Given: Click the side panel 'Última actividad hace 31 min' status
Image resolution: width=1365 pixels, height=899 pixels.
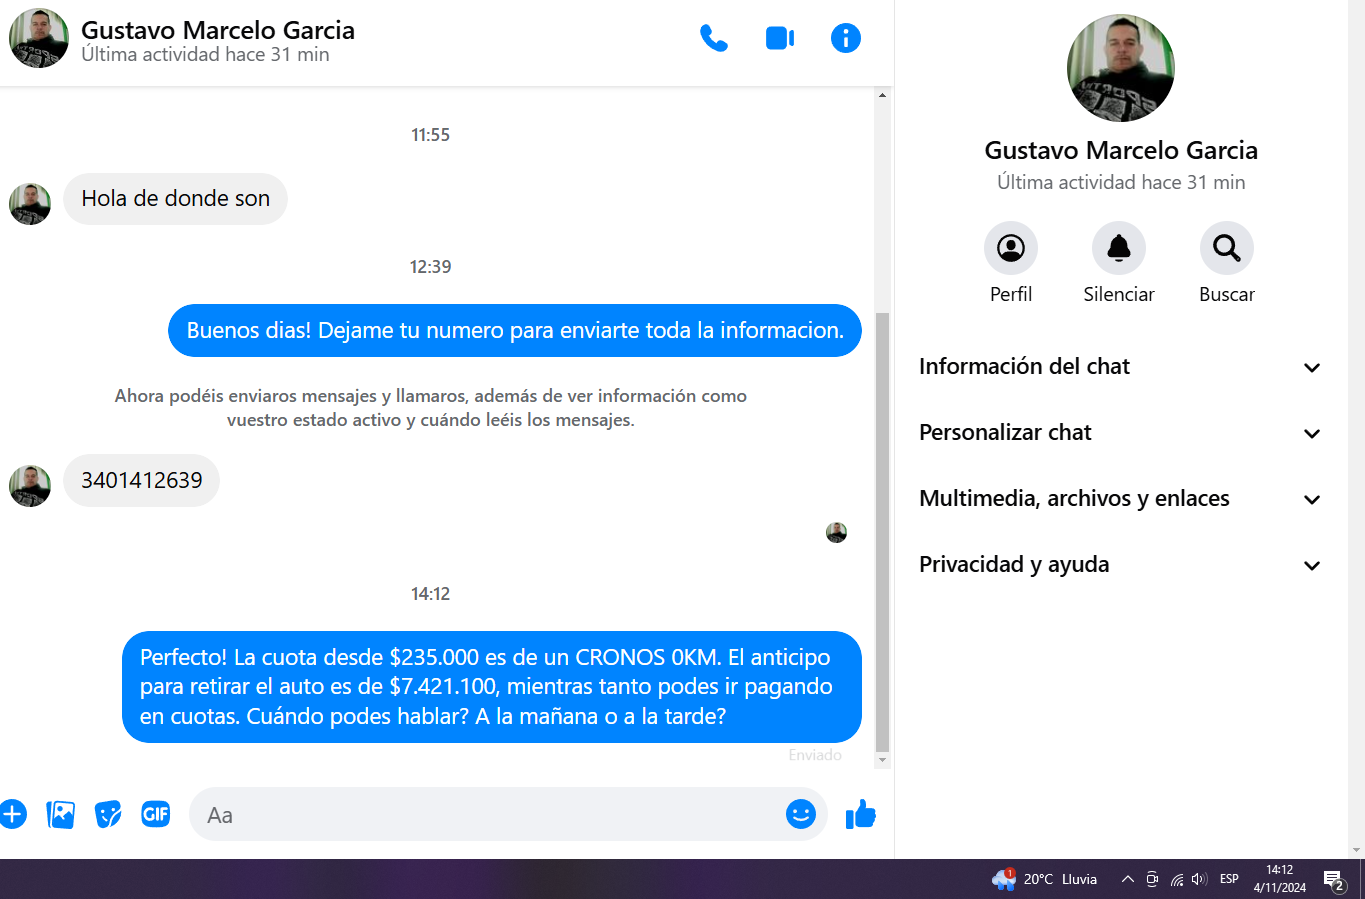Looking at the screenshot, I should (1121, 182).
